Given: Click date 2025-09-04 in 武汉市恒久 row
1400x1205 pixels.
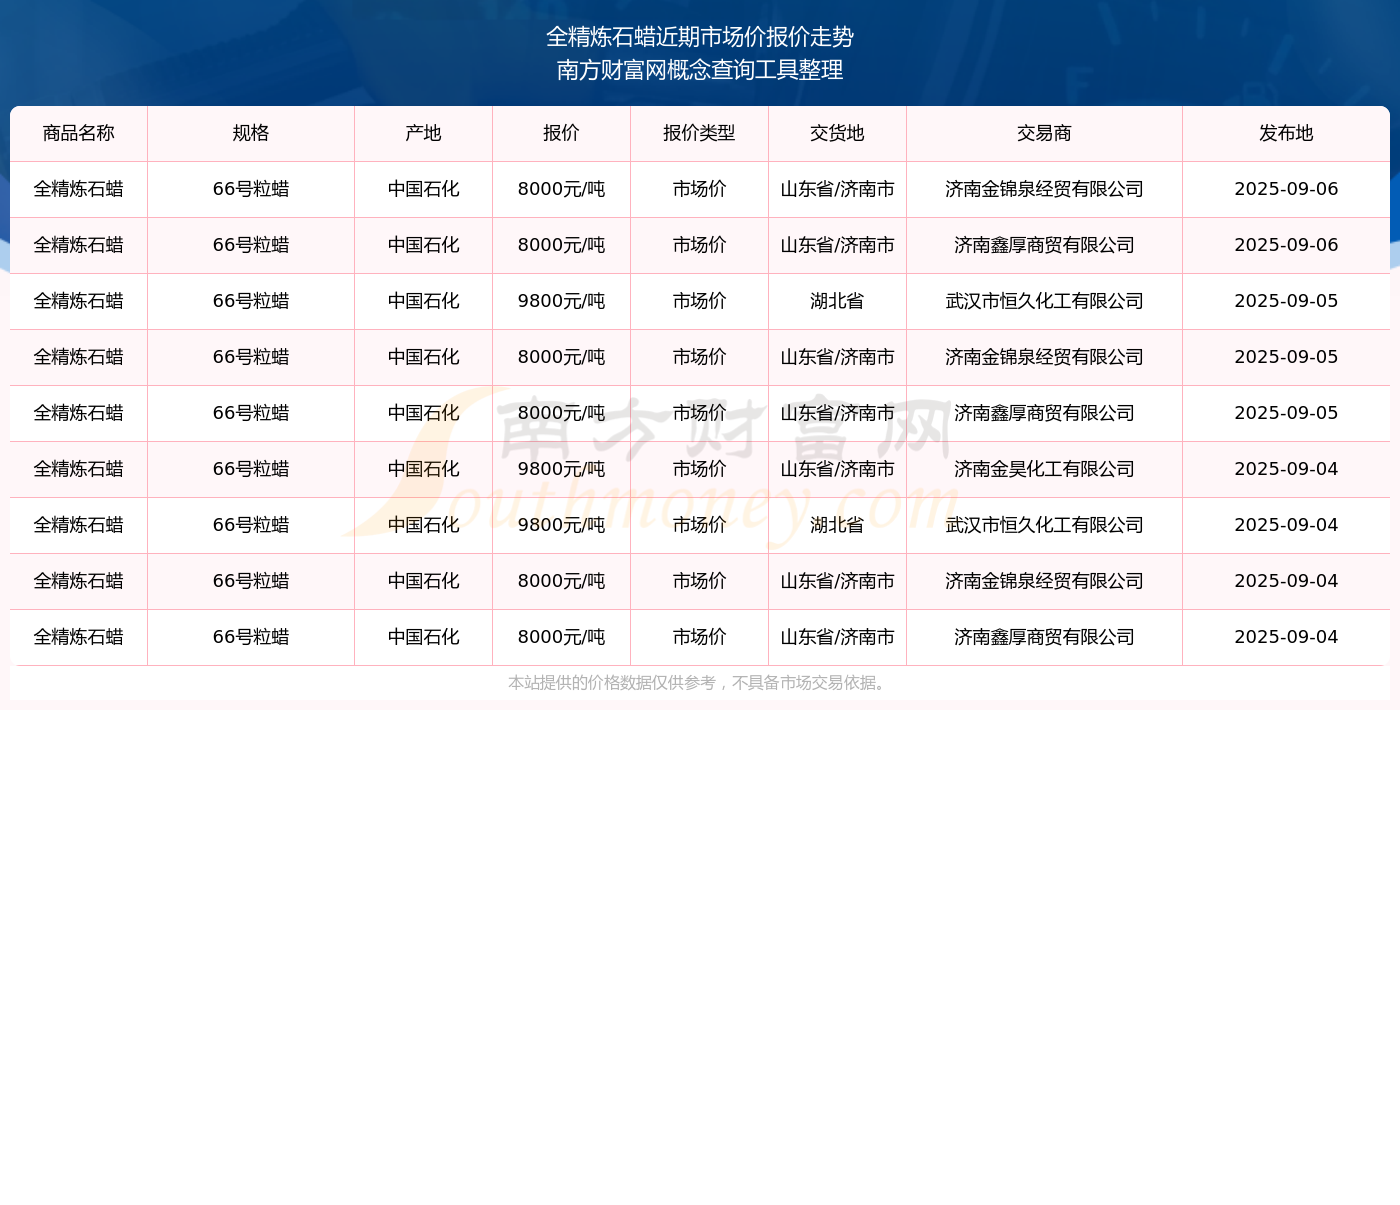Looking at the screenshot, I should tap(1287, 525).
